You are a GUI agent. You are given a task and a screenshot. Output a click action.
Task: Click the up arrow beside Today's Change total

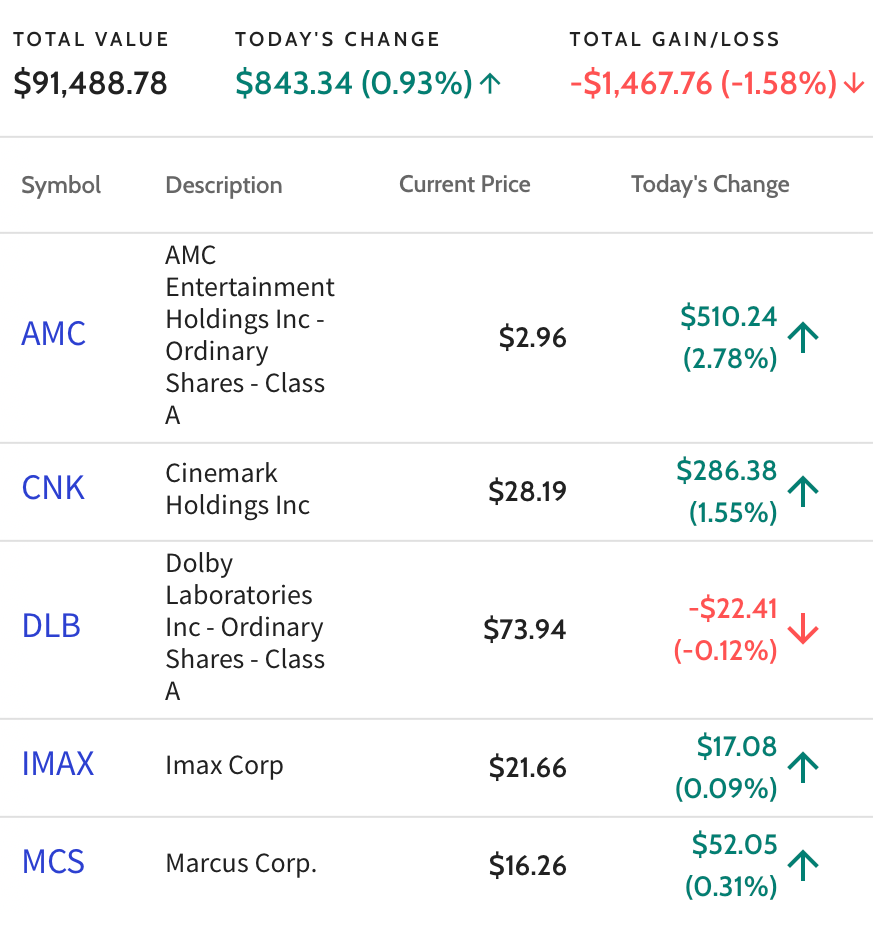pos(490,83)
